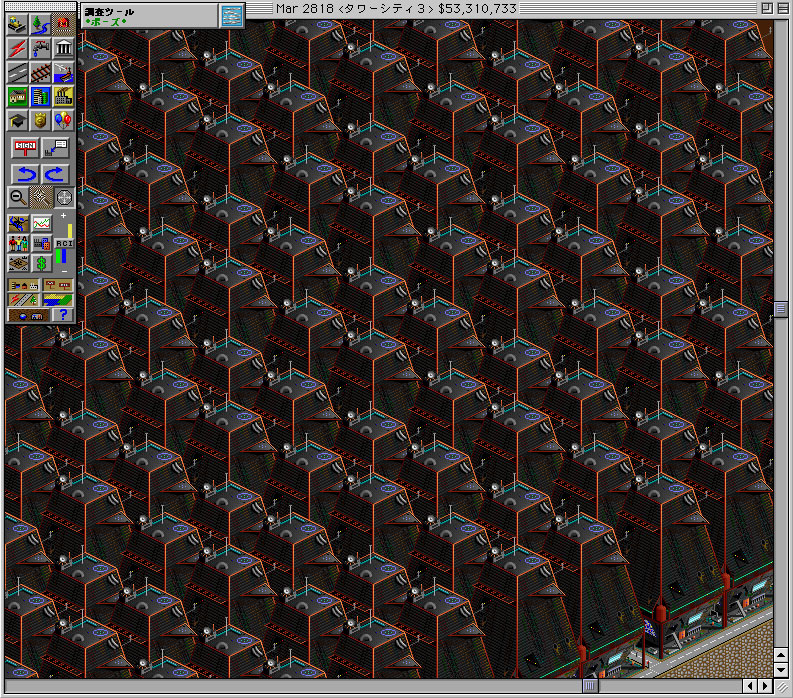Select the Center view tool
Screen dimensions: 793x698
point(64,197)
